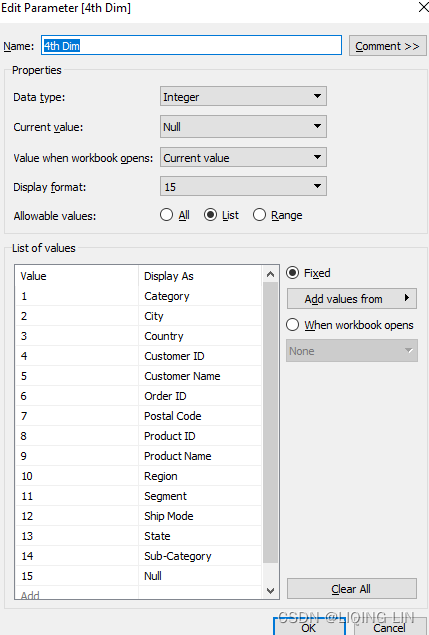Click the Value column header

[x=77, y=276]
